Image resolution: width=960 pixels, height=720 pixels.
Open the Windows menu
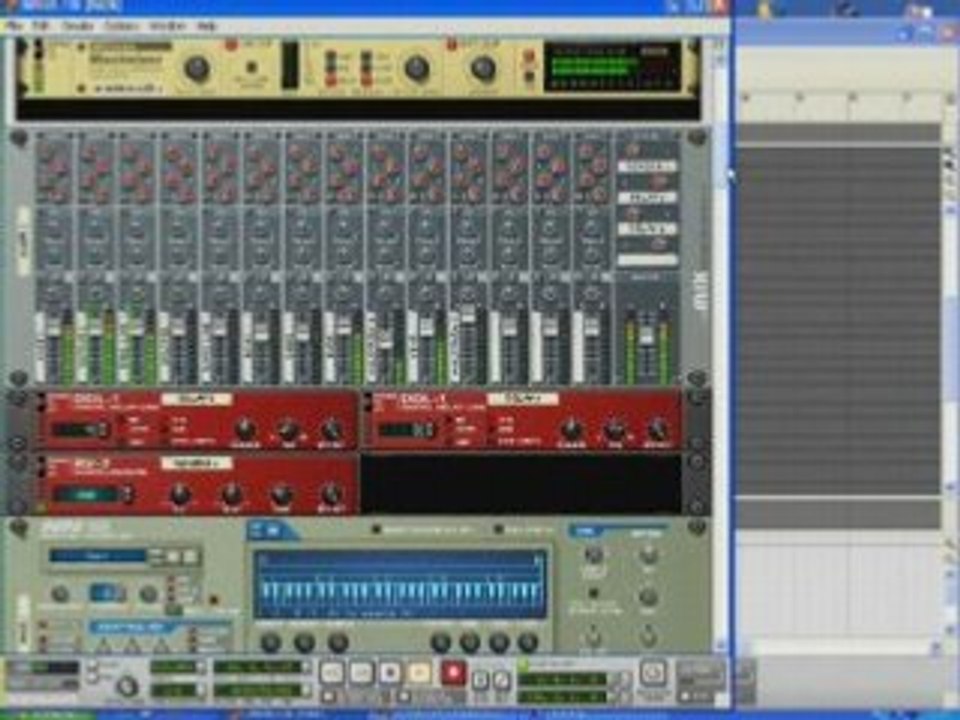(168, 26)
